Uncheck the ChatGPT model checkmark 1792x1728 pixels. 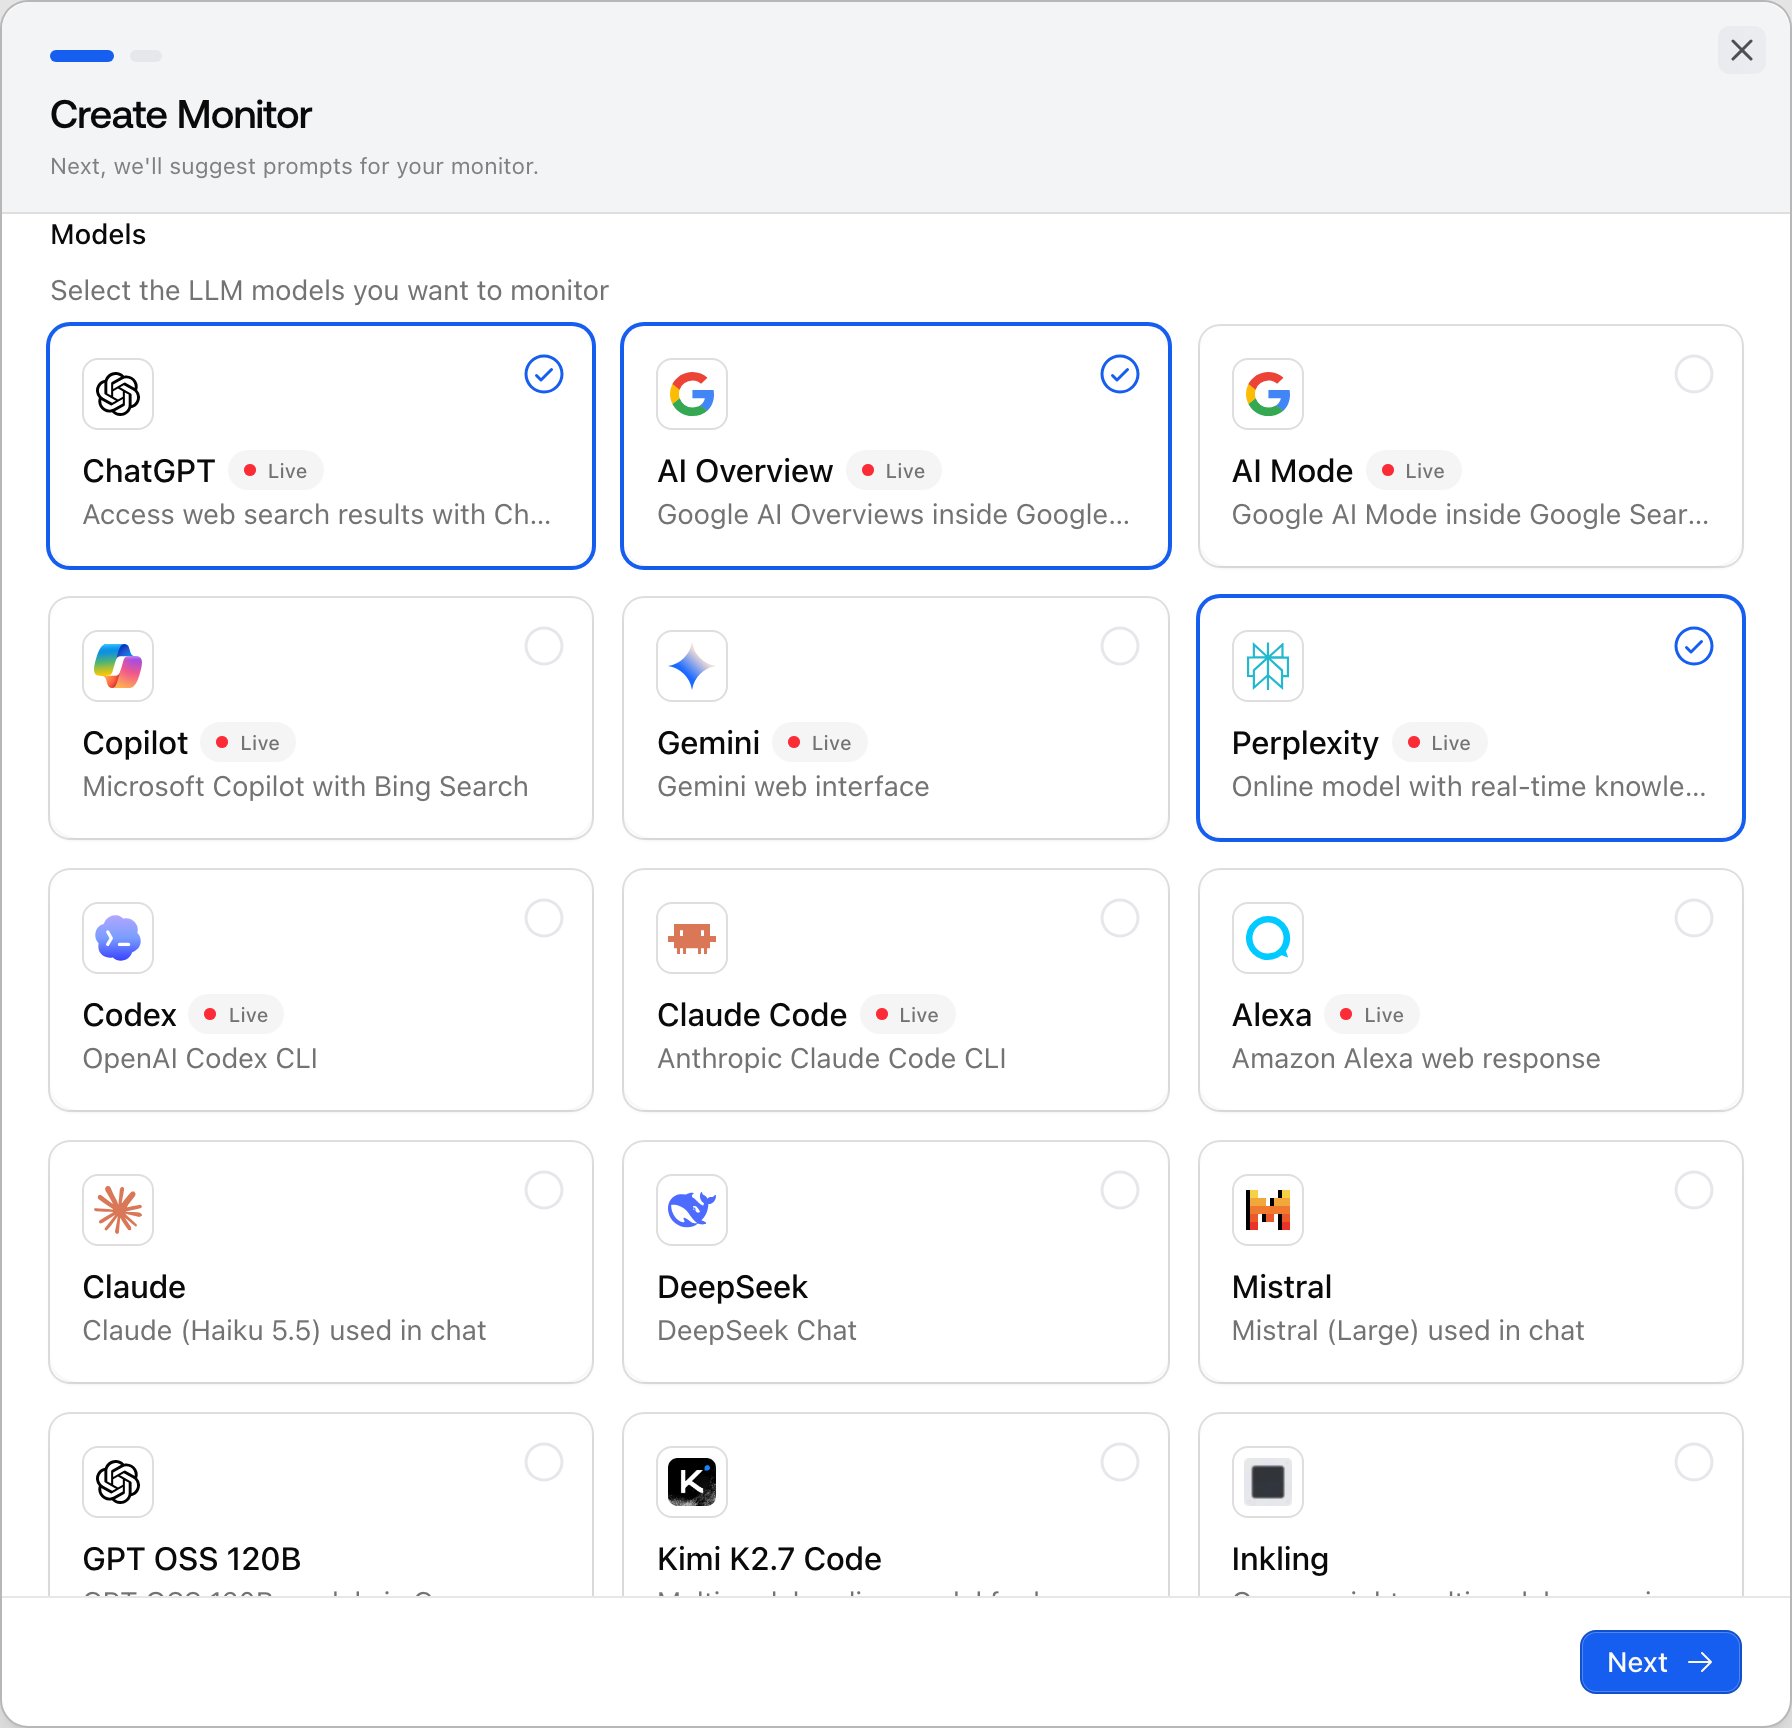544,374
